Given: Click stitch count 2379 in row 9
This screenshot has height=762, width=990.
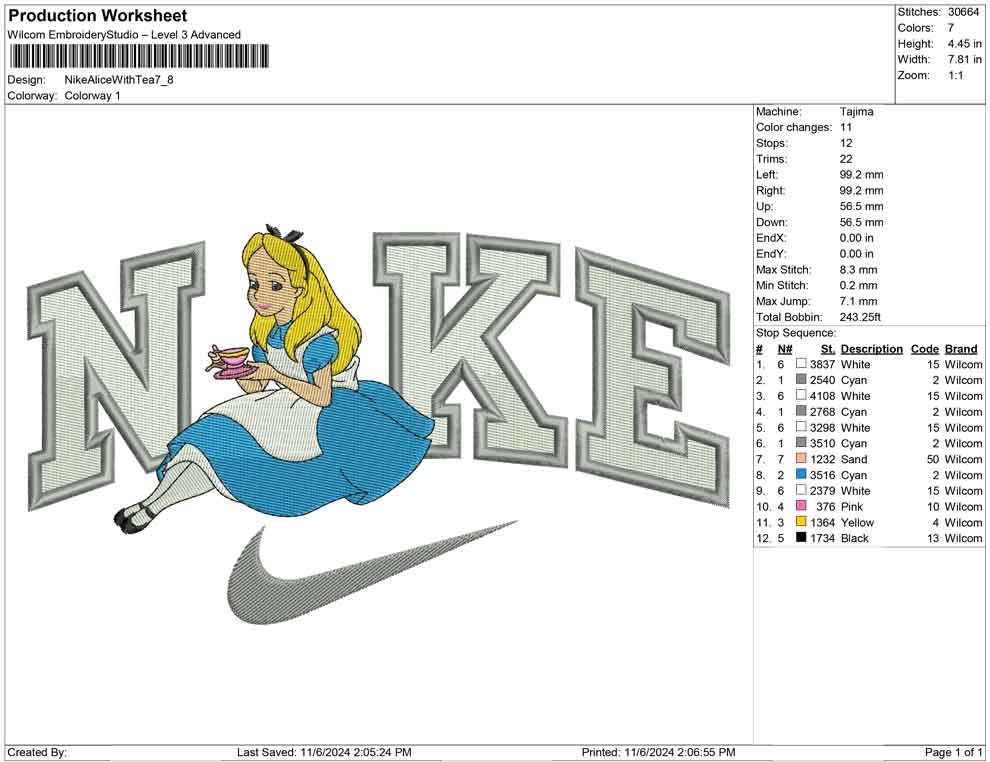Looking at the screenshot, I should [x=822, y=491].
